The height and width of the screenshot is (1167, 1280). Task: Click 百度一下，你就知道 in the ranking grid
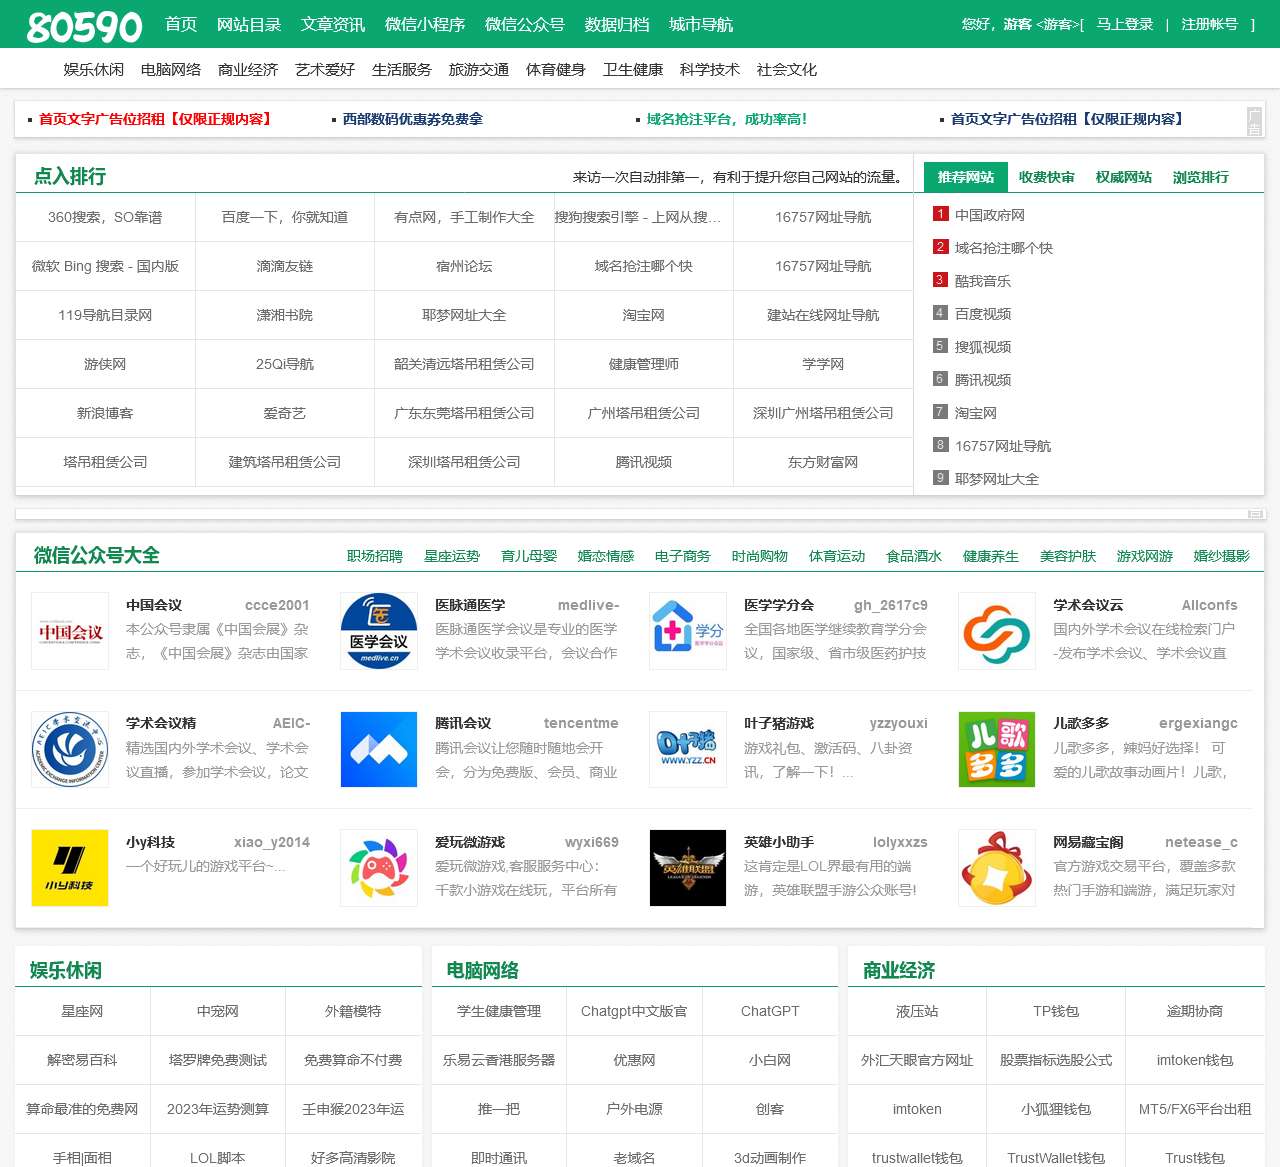(285, 217)
